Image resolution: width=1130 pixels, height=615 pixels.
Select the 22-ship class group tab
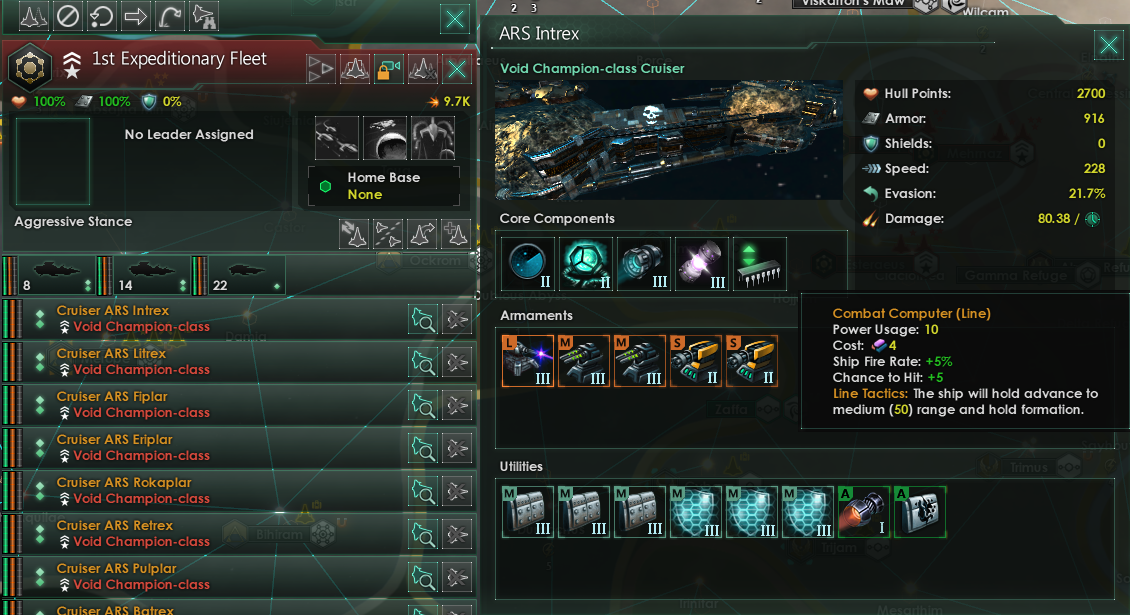(x=239, y=275)
